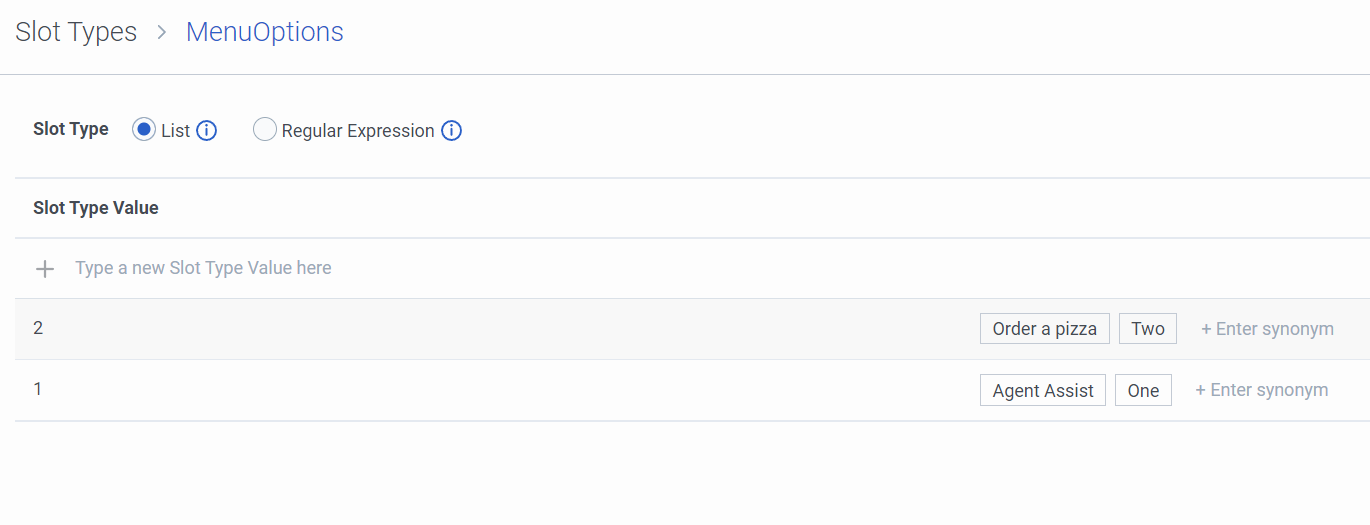
Task: Click the info icon beside Regular Expression
Action: tap(451, 131)
